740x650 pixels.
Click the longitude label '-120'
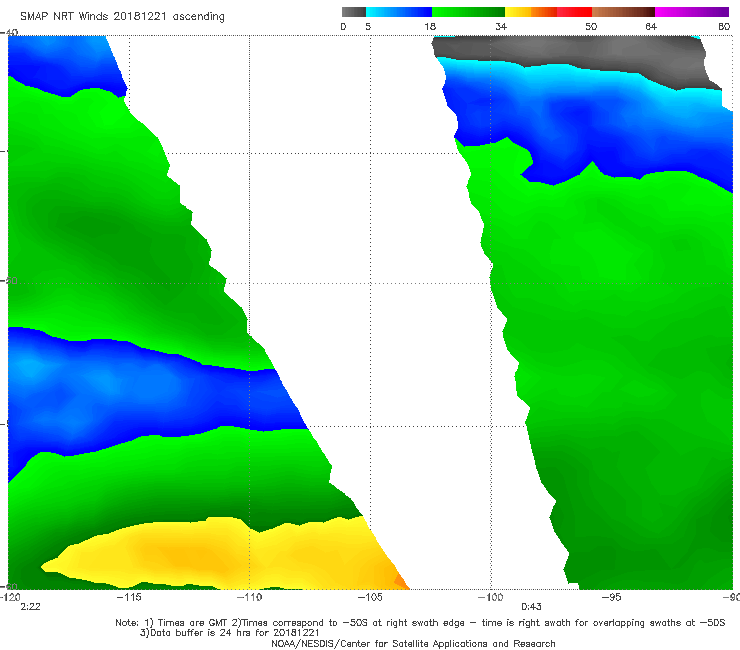[10, 598]
